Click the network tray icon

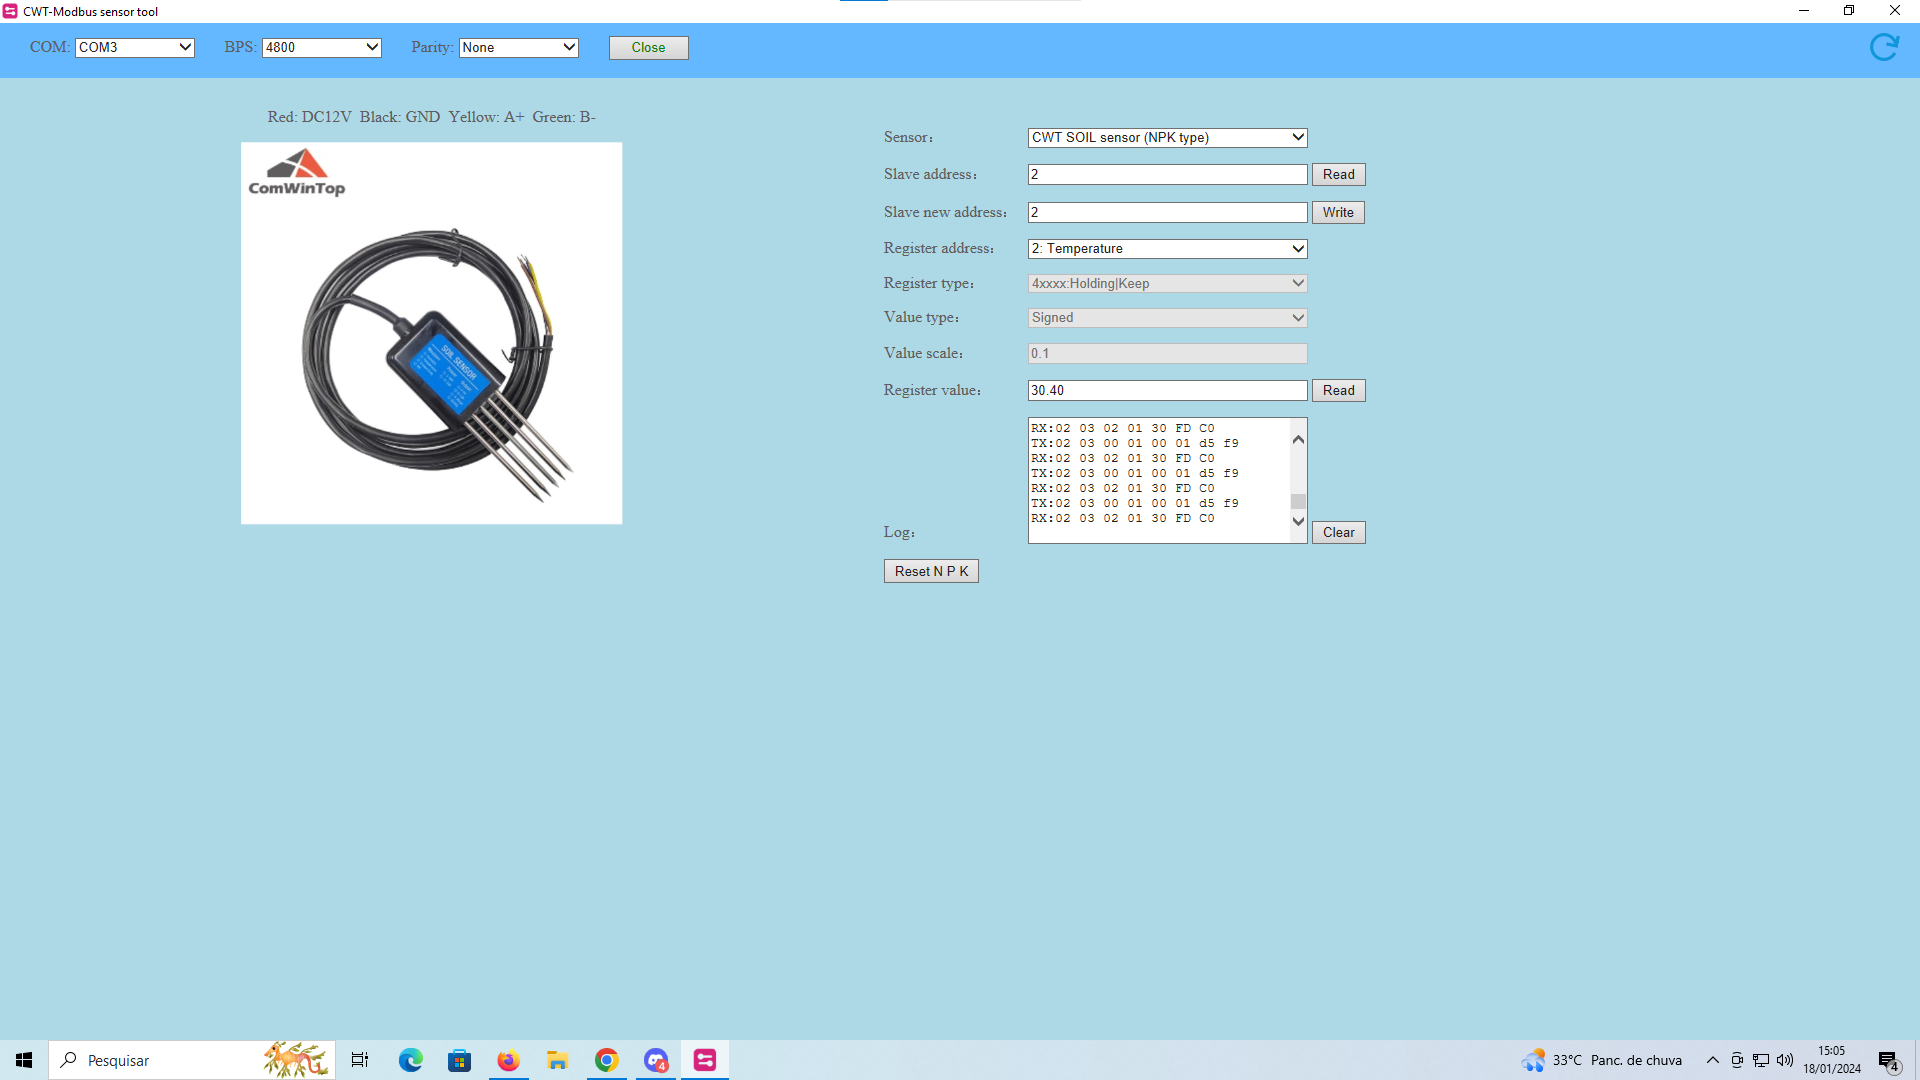click(1761, 1060)
